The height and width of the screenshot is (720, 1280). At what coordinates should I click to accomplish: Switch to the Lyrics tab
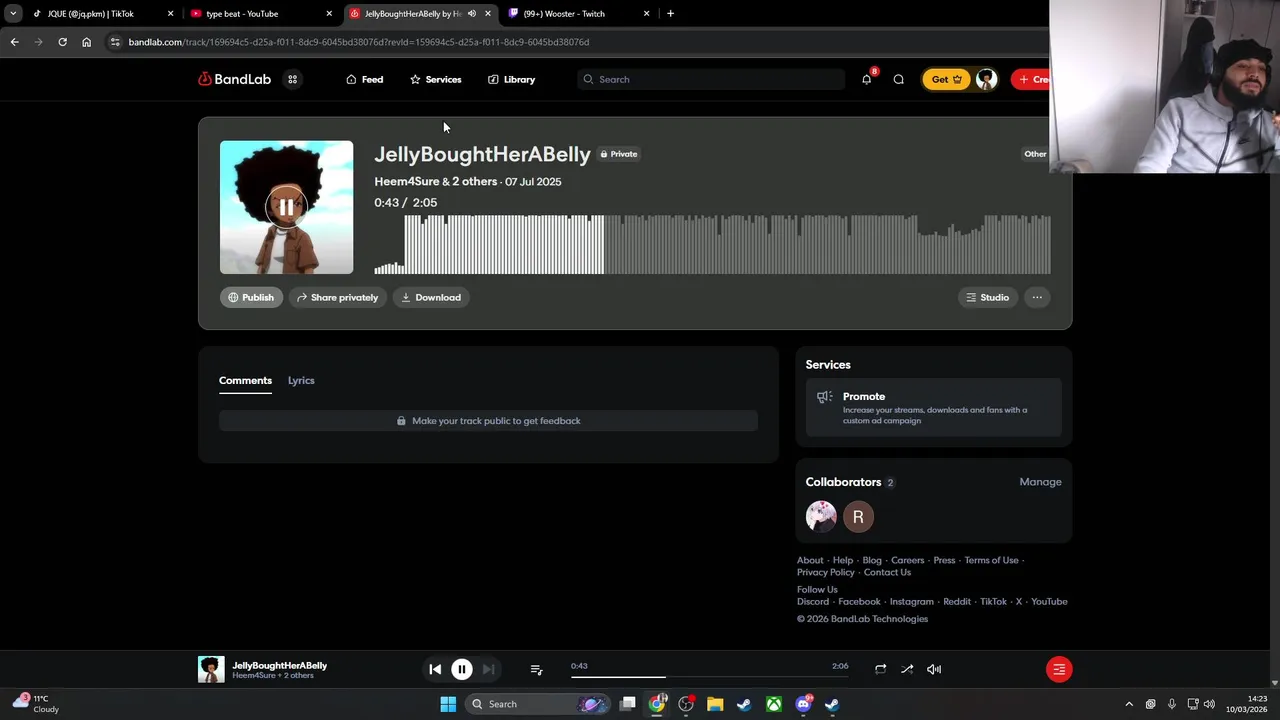(x=301, y=380)
